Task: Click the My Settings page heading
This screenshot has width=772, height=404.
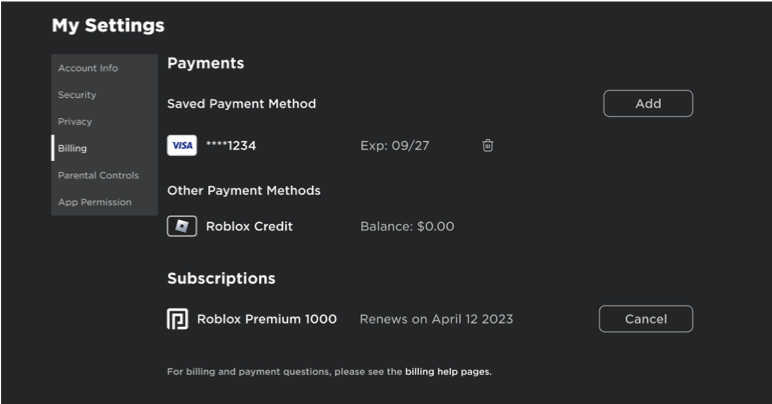Action: 108,25
